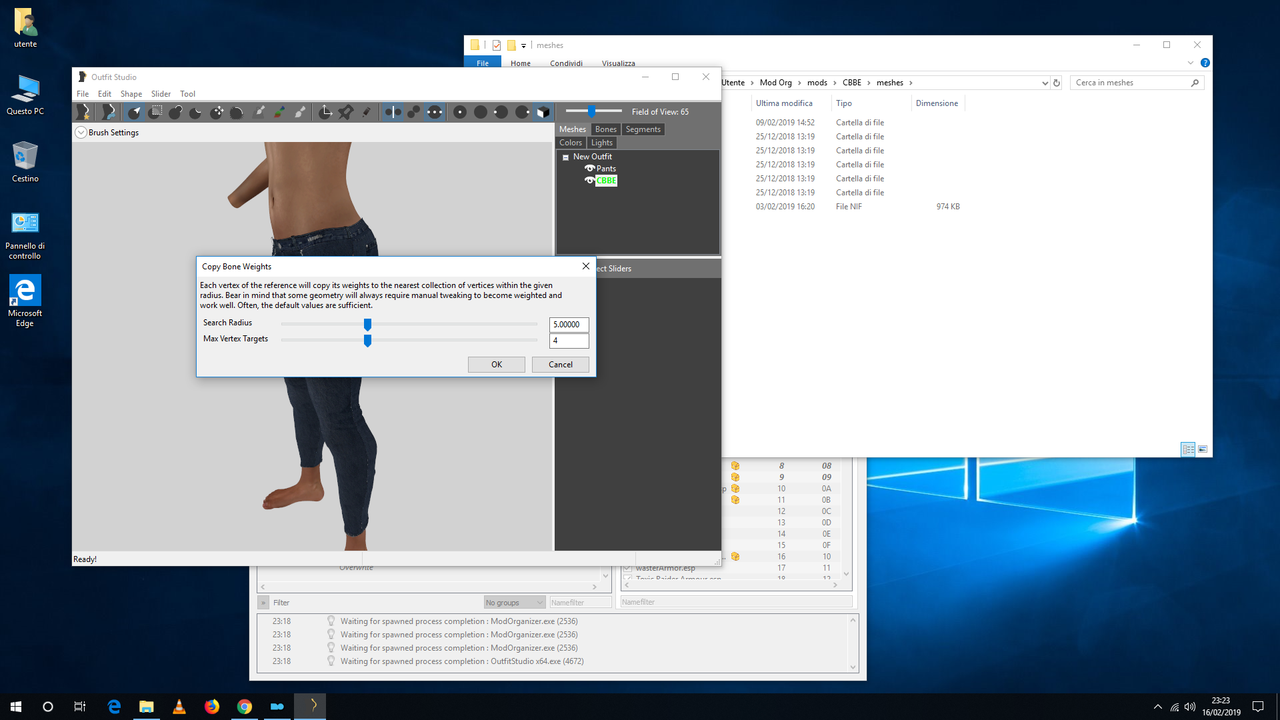Click the pin Pivot tool
1280x720 pixels.
(346, 112)
